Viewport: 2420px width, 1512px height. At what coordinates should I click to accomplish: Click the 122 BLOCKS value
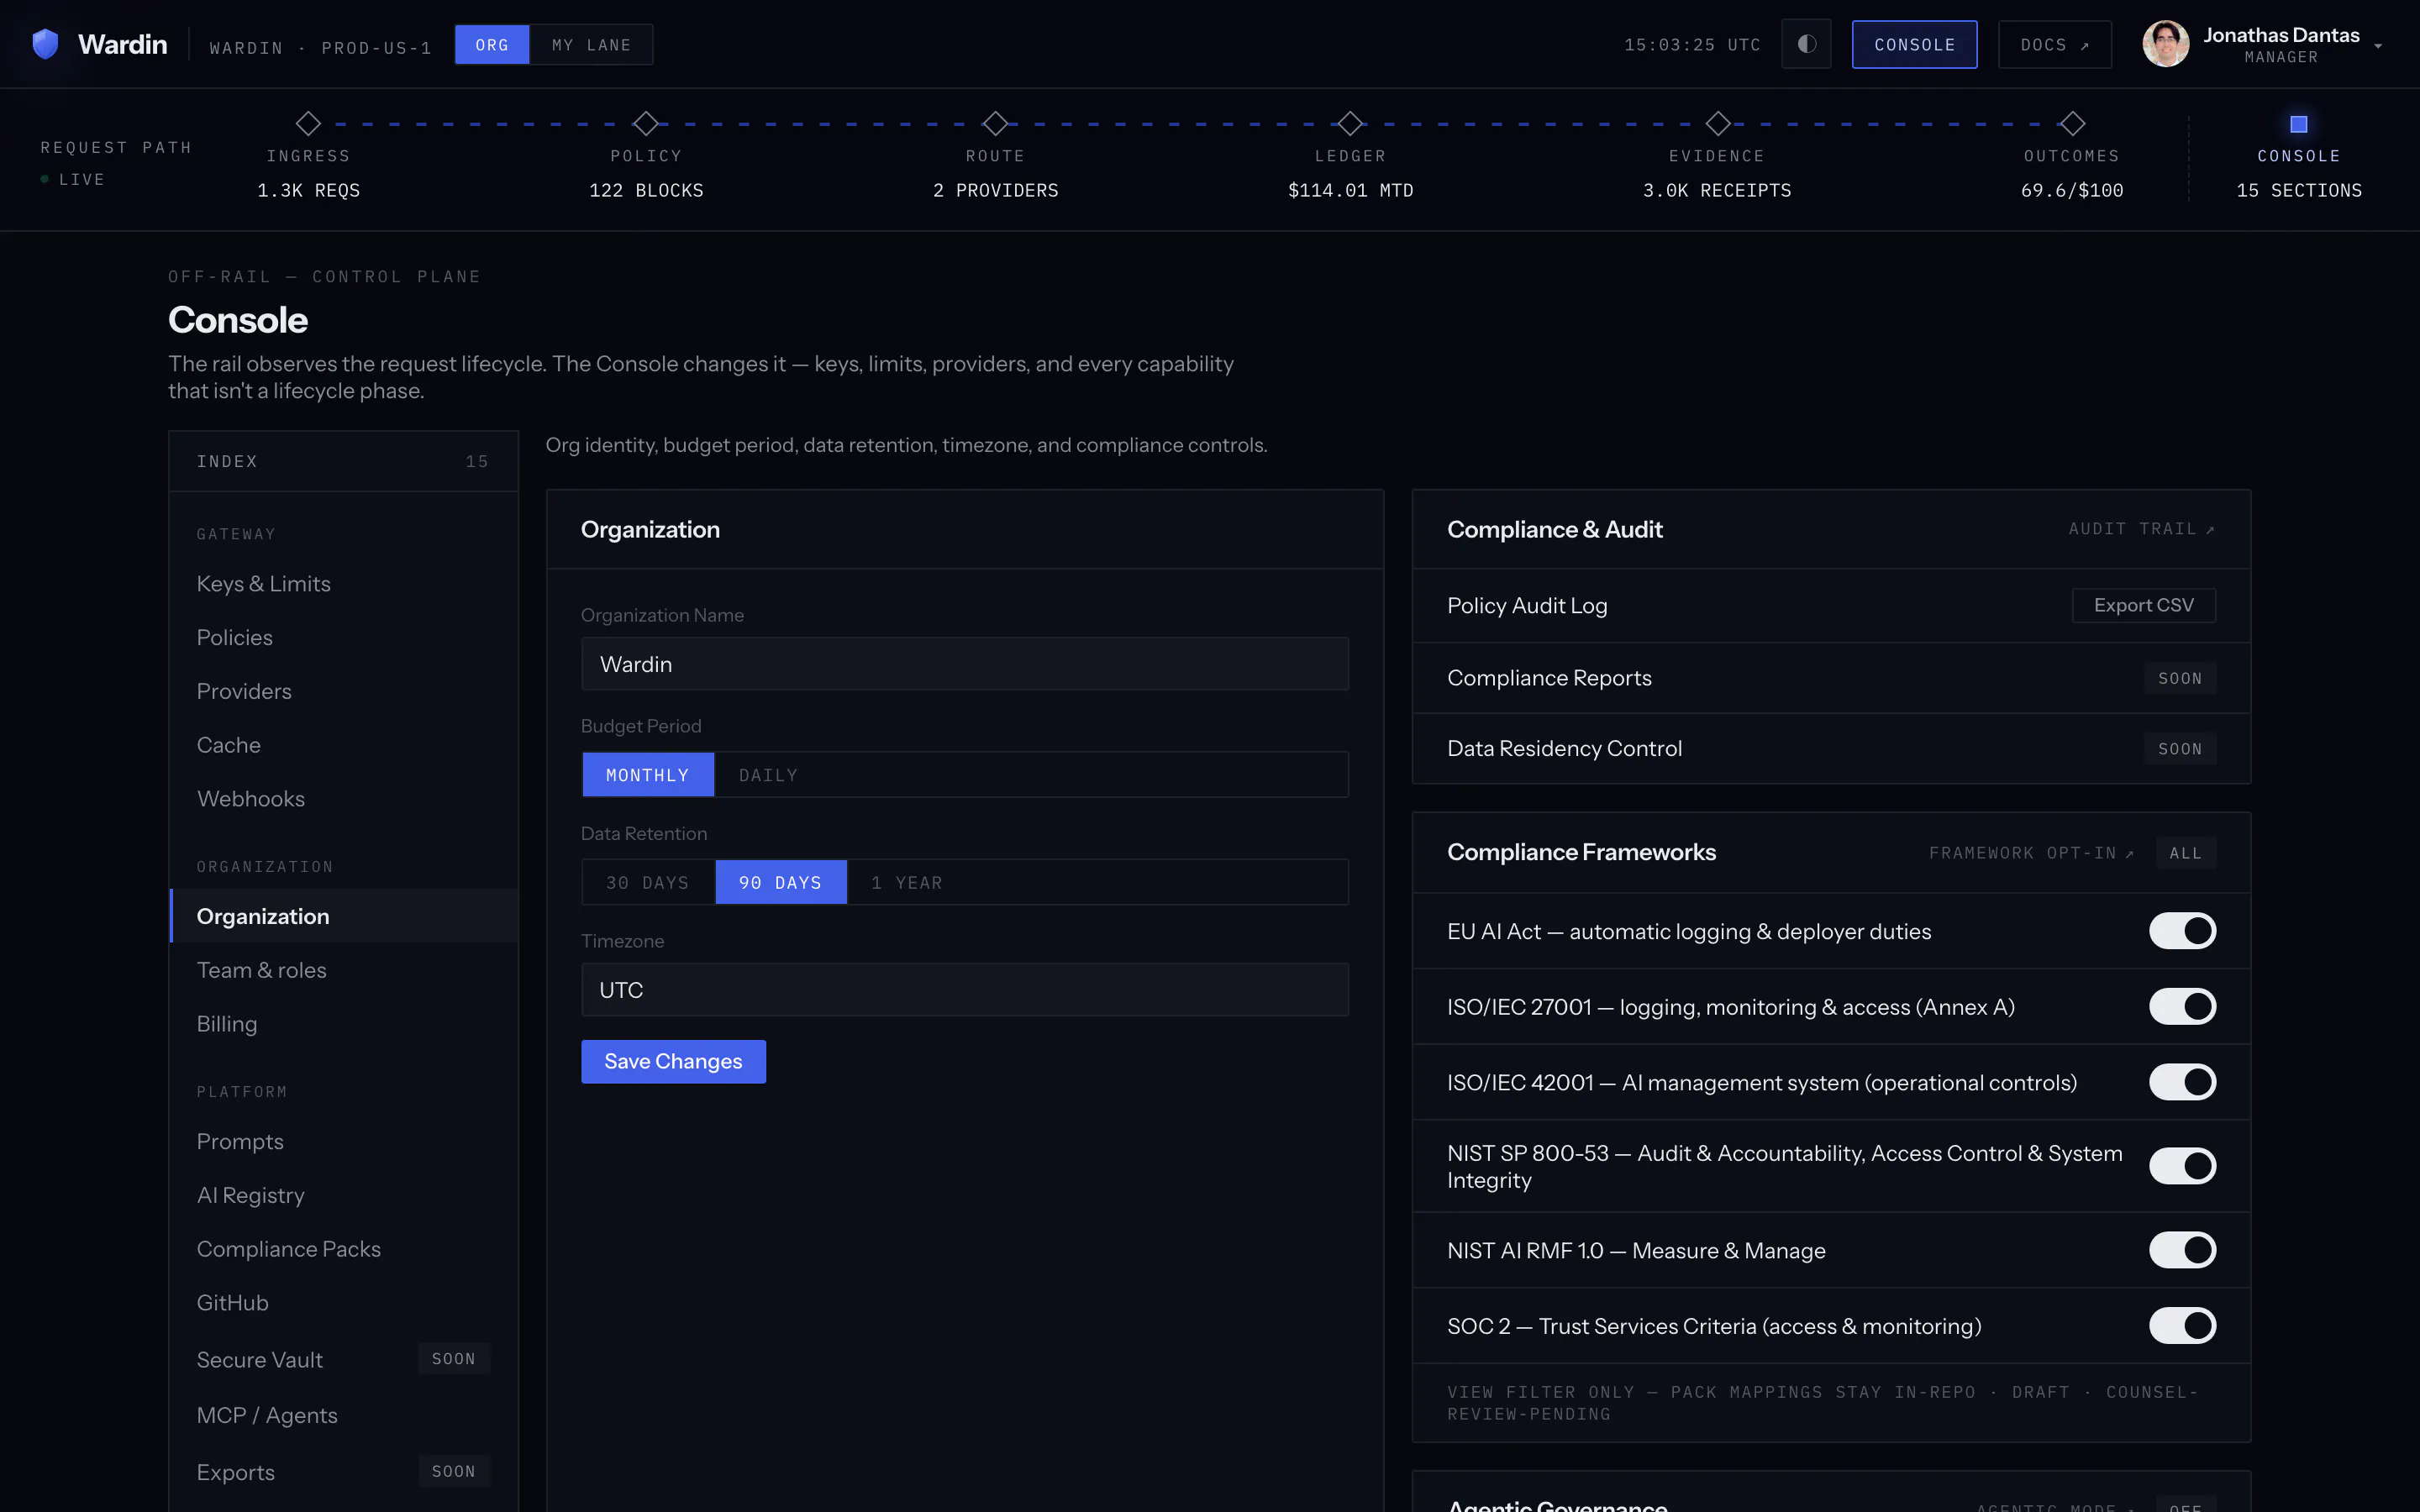pyautogui.click(x=646, y=191)
